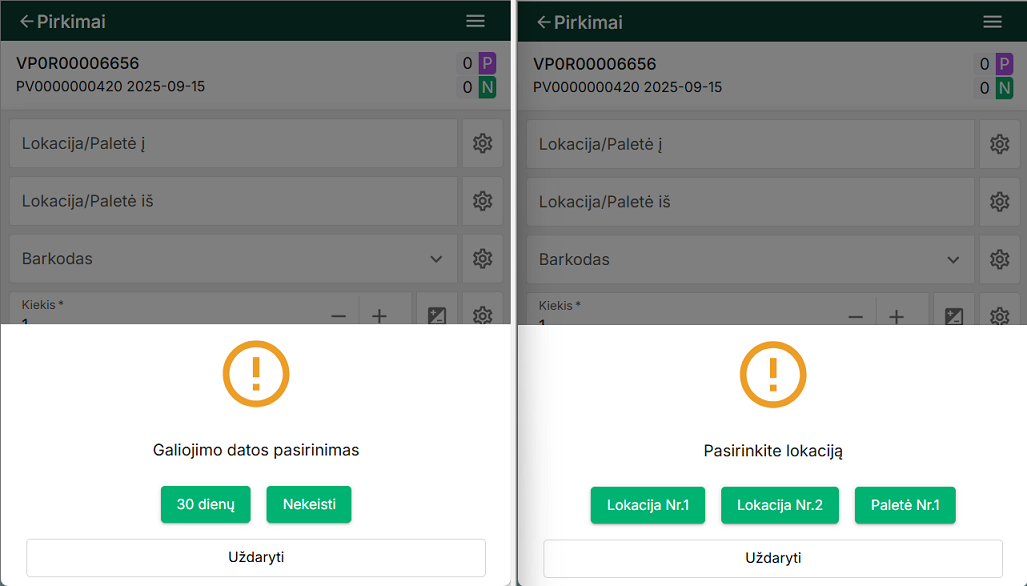1027x586 pixels.
Task: Click gear beside left 'Lokacija/Paletė į' field
Action: tap(482, 144)
